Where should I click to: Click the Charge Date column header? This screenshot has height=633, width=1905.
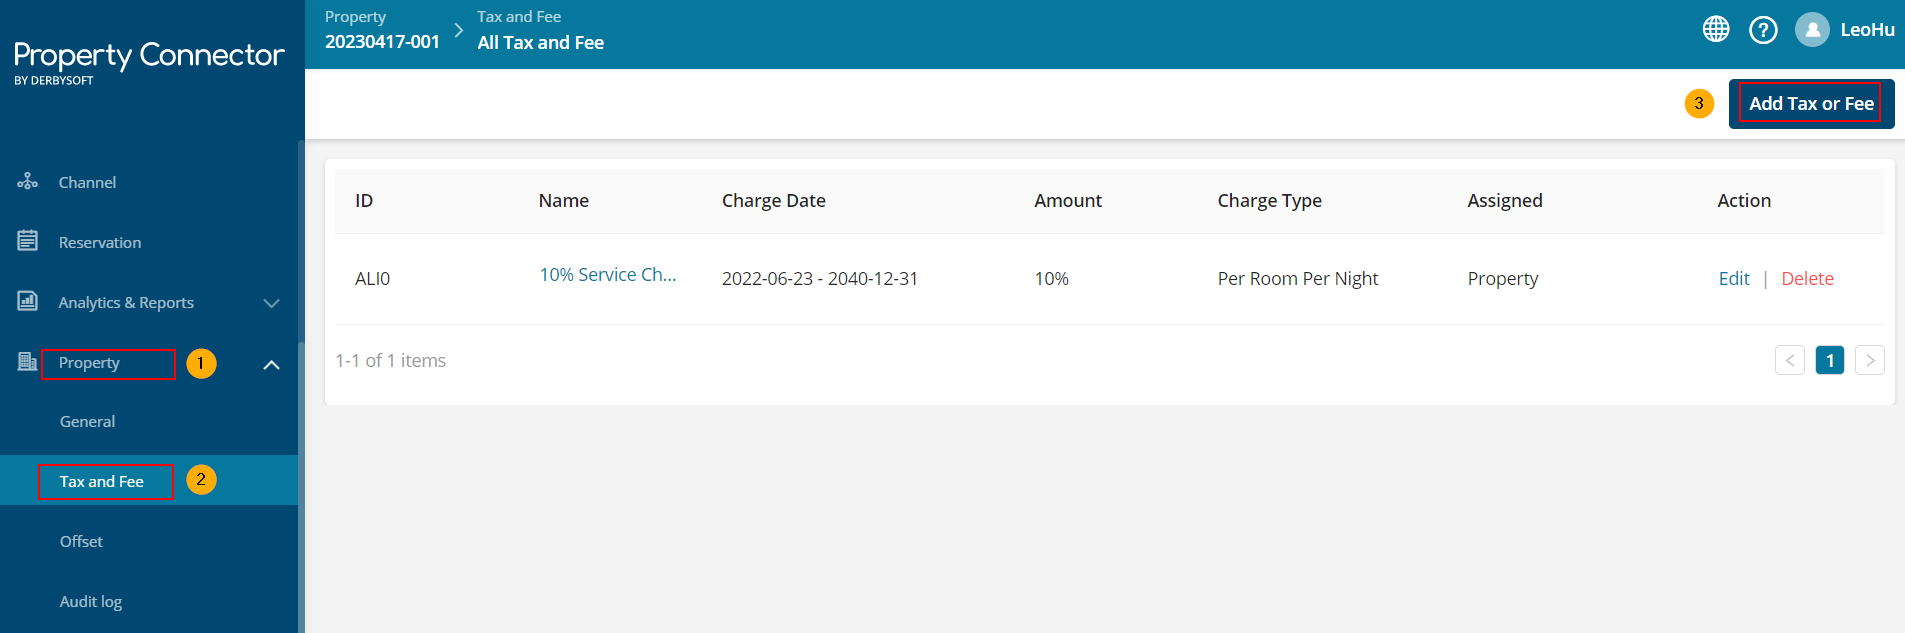click(x=774, y=201)
